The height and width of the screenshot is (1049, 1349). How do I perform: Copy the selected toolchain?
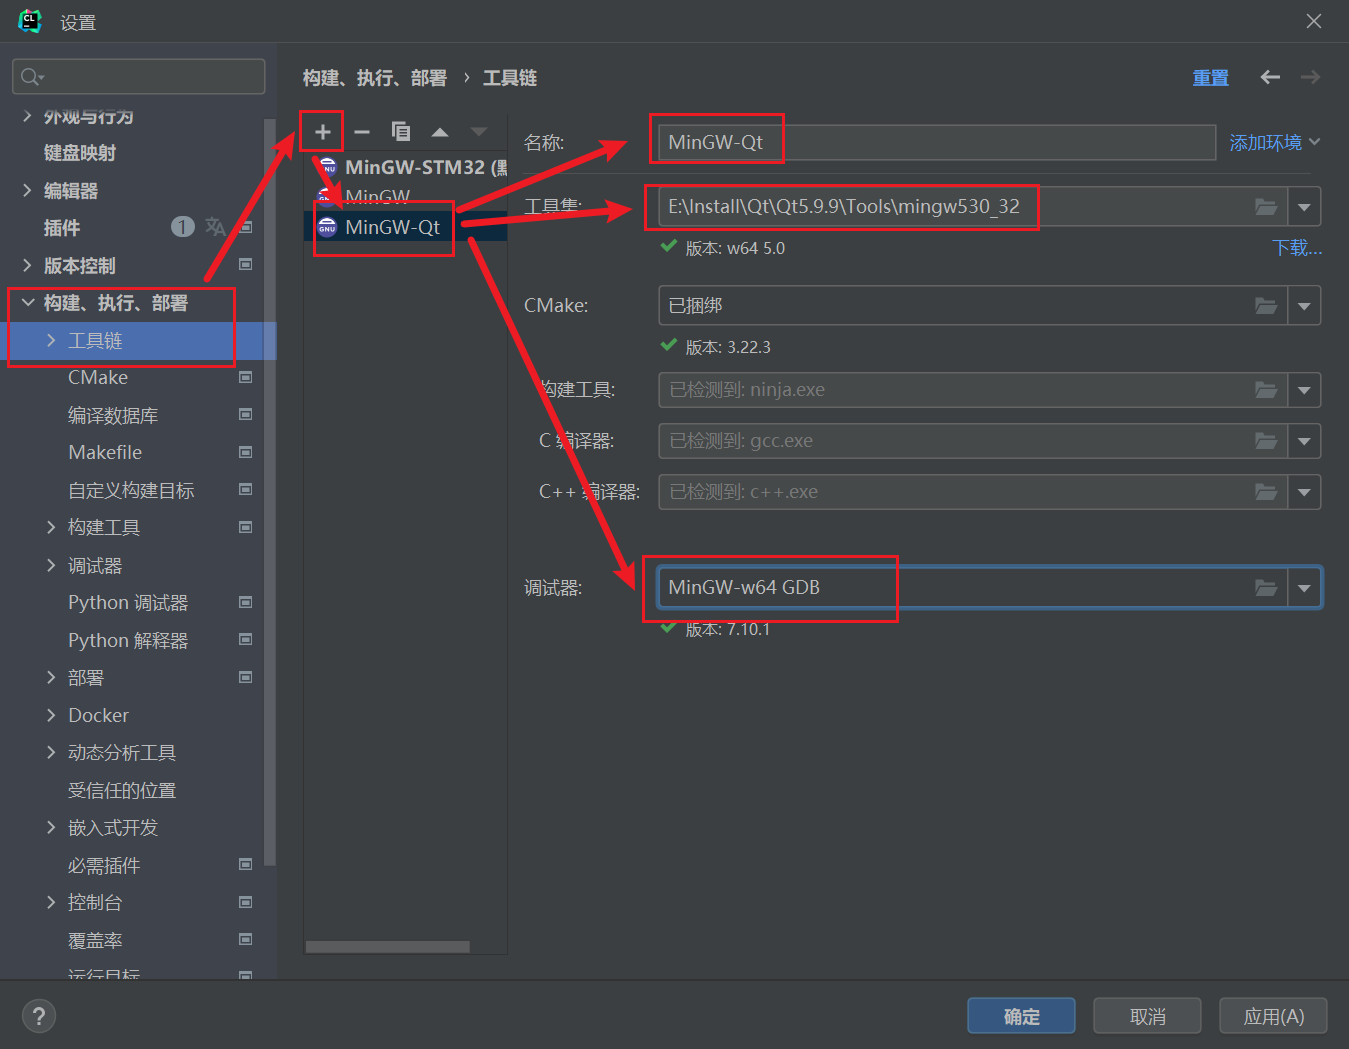[401, 132]
